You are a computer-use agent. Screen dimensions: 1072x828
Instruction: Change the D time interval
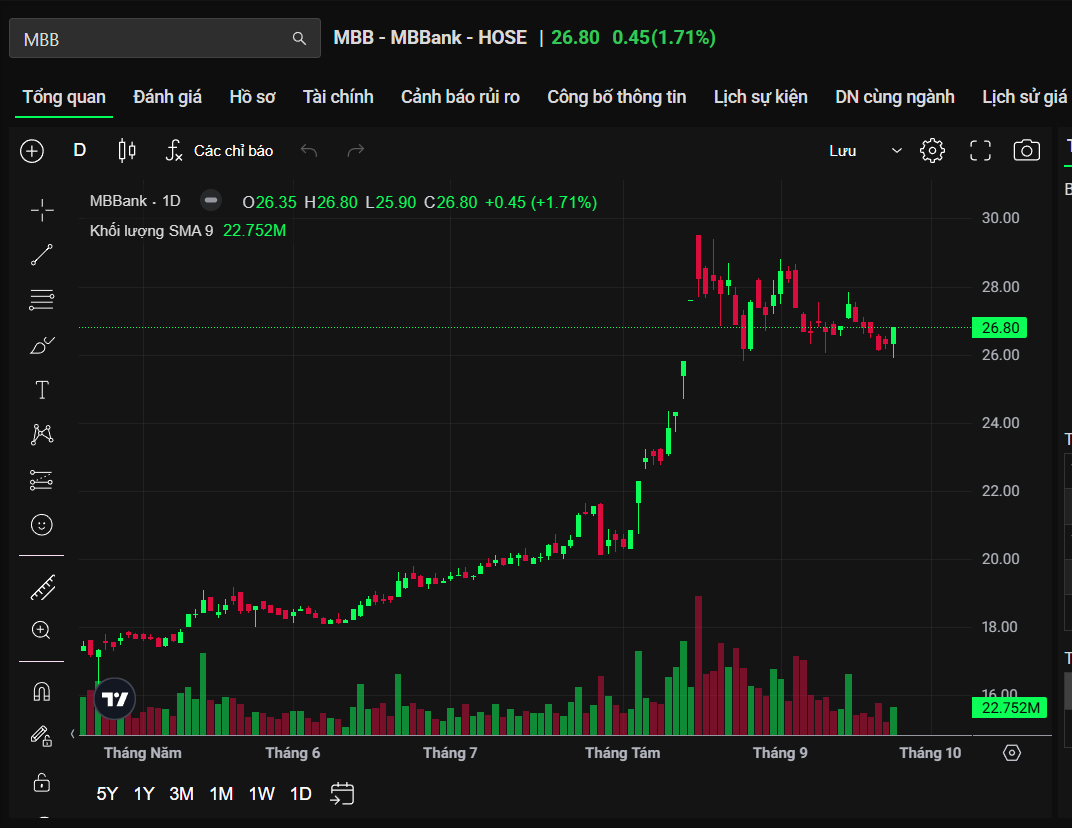pos(80,150)
